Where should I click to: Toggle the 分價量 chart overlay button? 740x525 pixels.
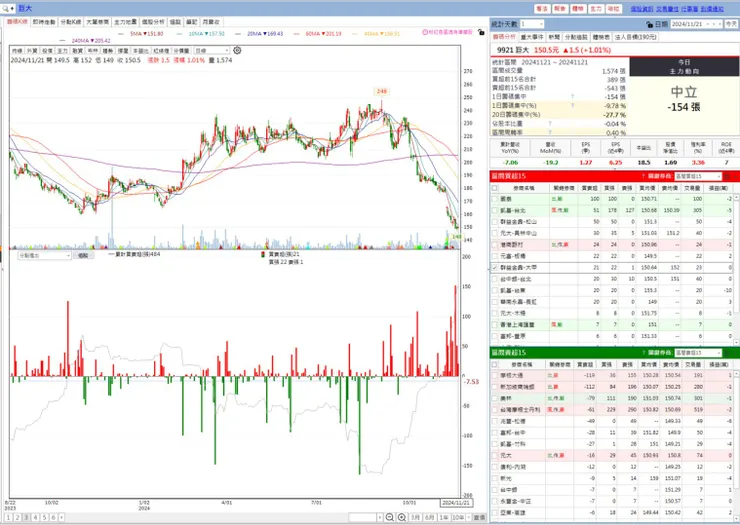click(181, 51)
